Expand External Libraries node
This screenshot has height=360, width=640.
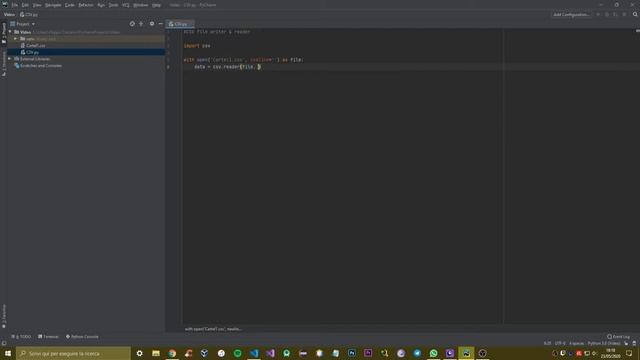pos(10,59)
